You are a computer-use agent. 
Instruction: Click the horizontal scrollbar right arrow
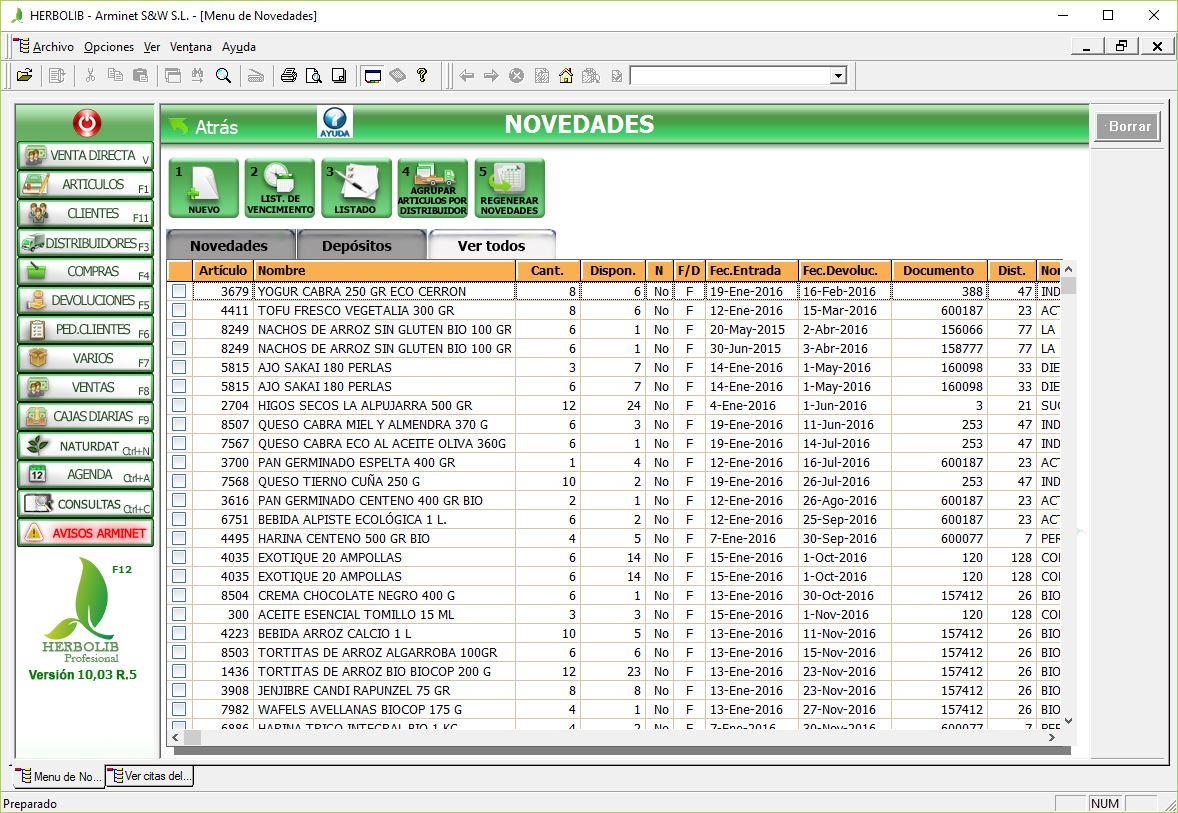(x=1052, y=737)
